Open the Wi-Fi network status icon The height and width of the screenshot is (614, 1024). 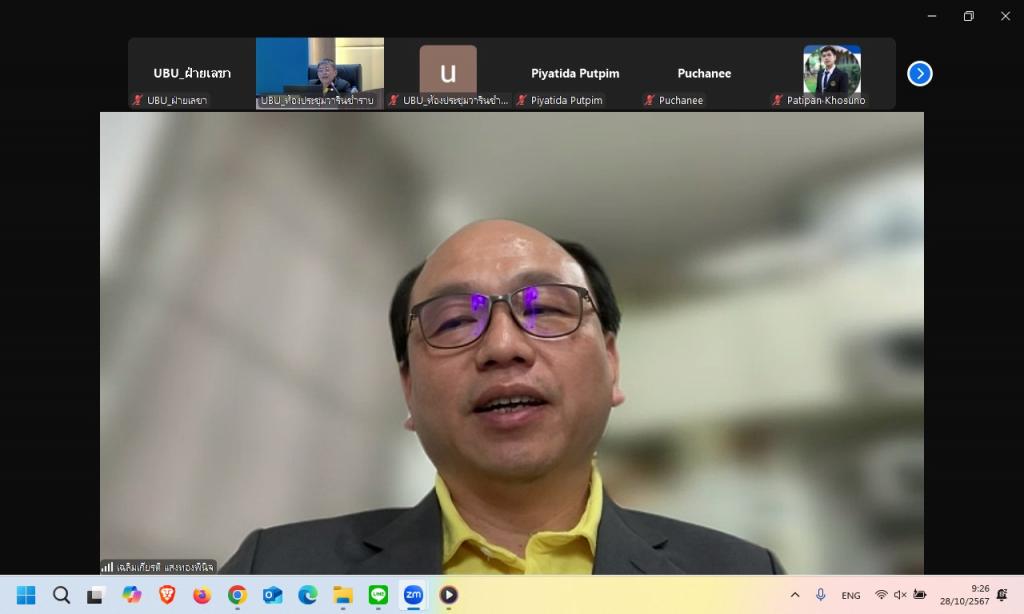coord(881,594)
